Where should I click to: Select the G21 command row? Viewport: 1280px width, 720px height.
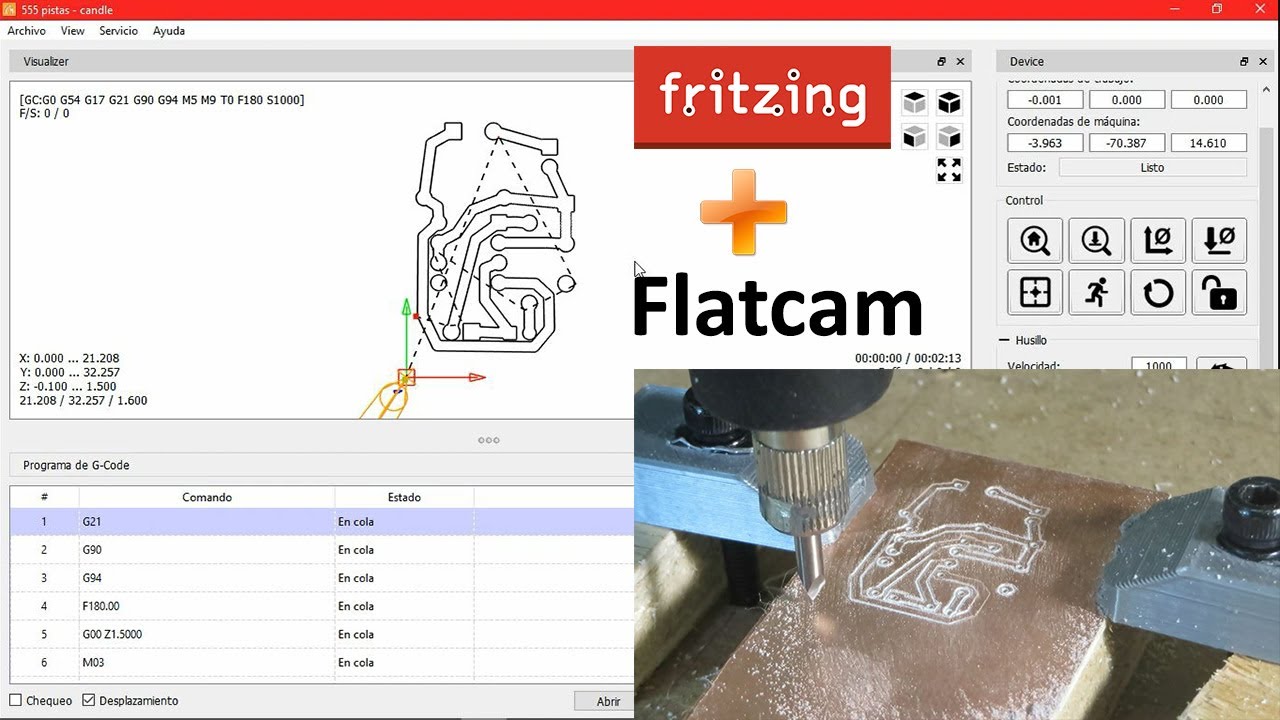point(322,522)
